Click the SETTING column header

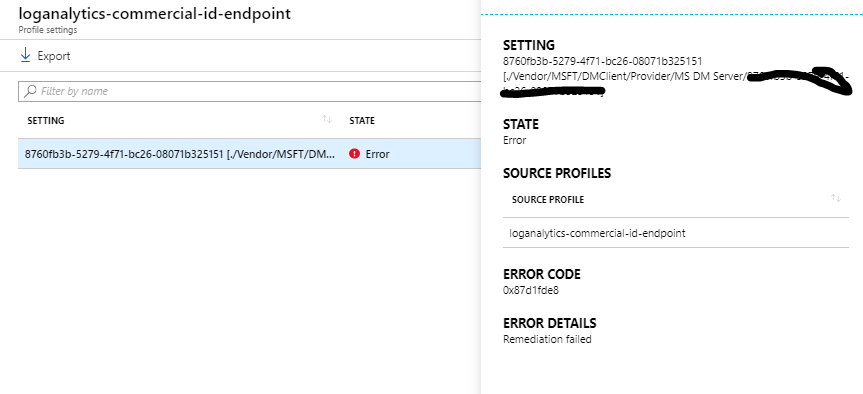tap(46, 121)
